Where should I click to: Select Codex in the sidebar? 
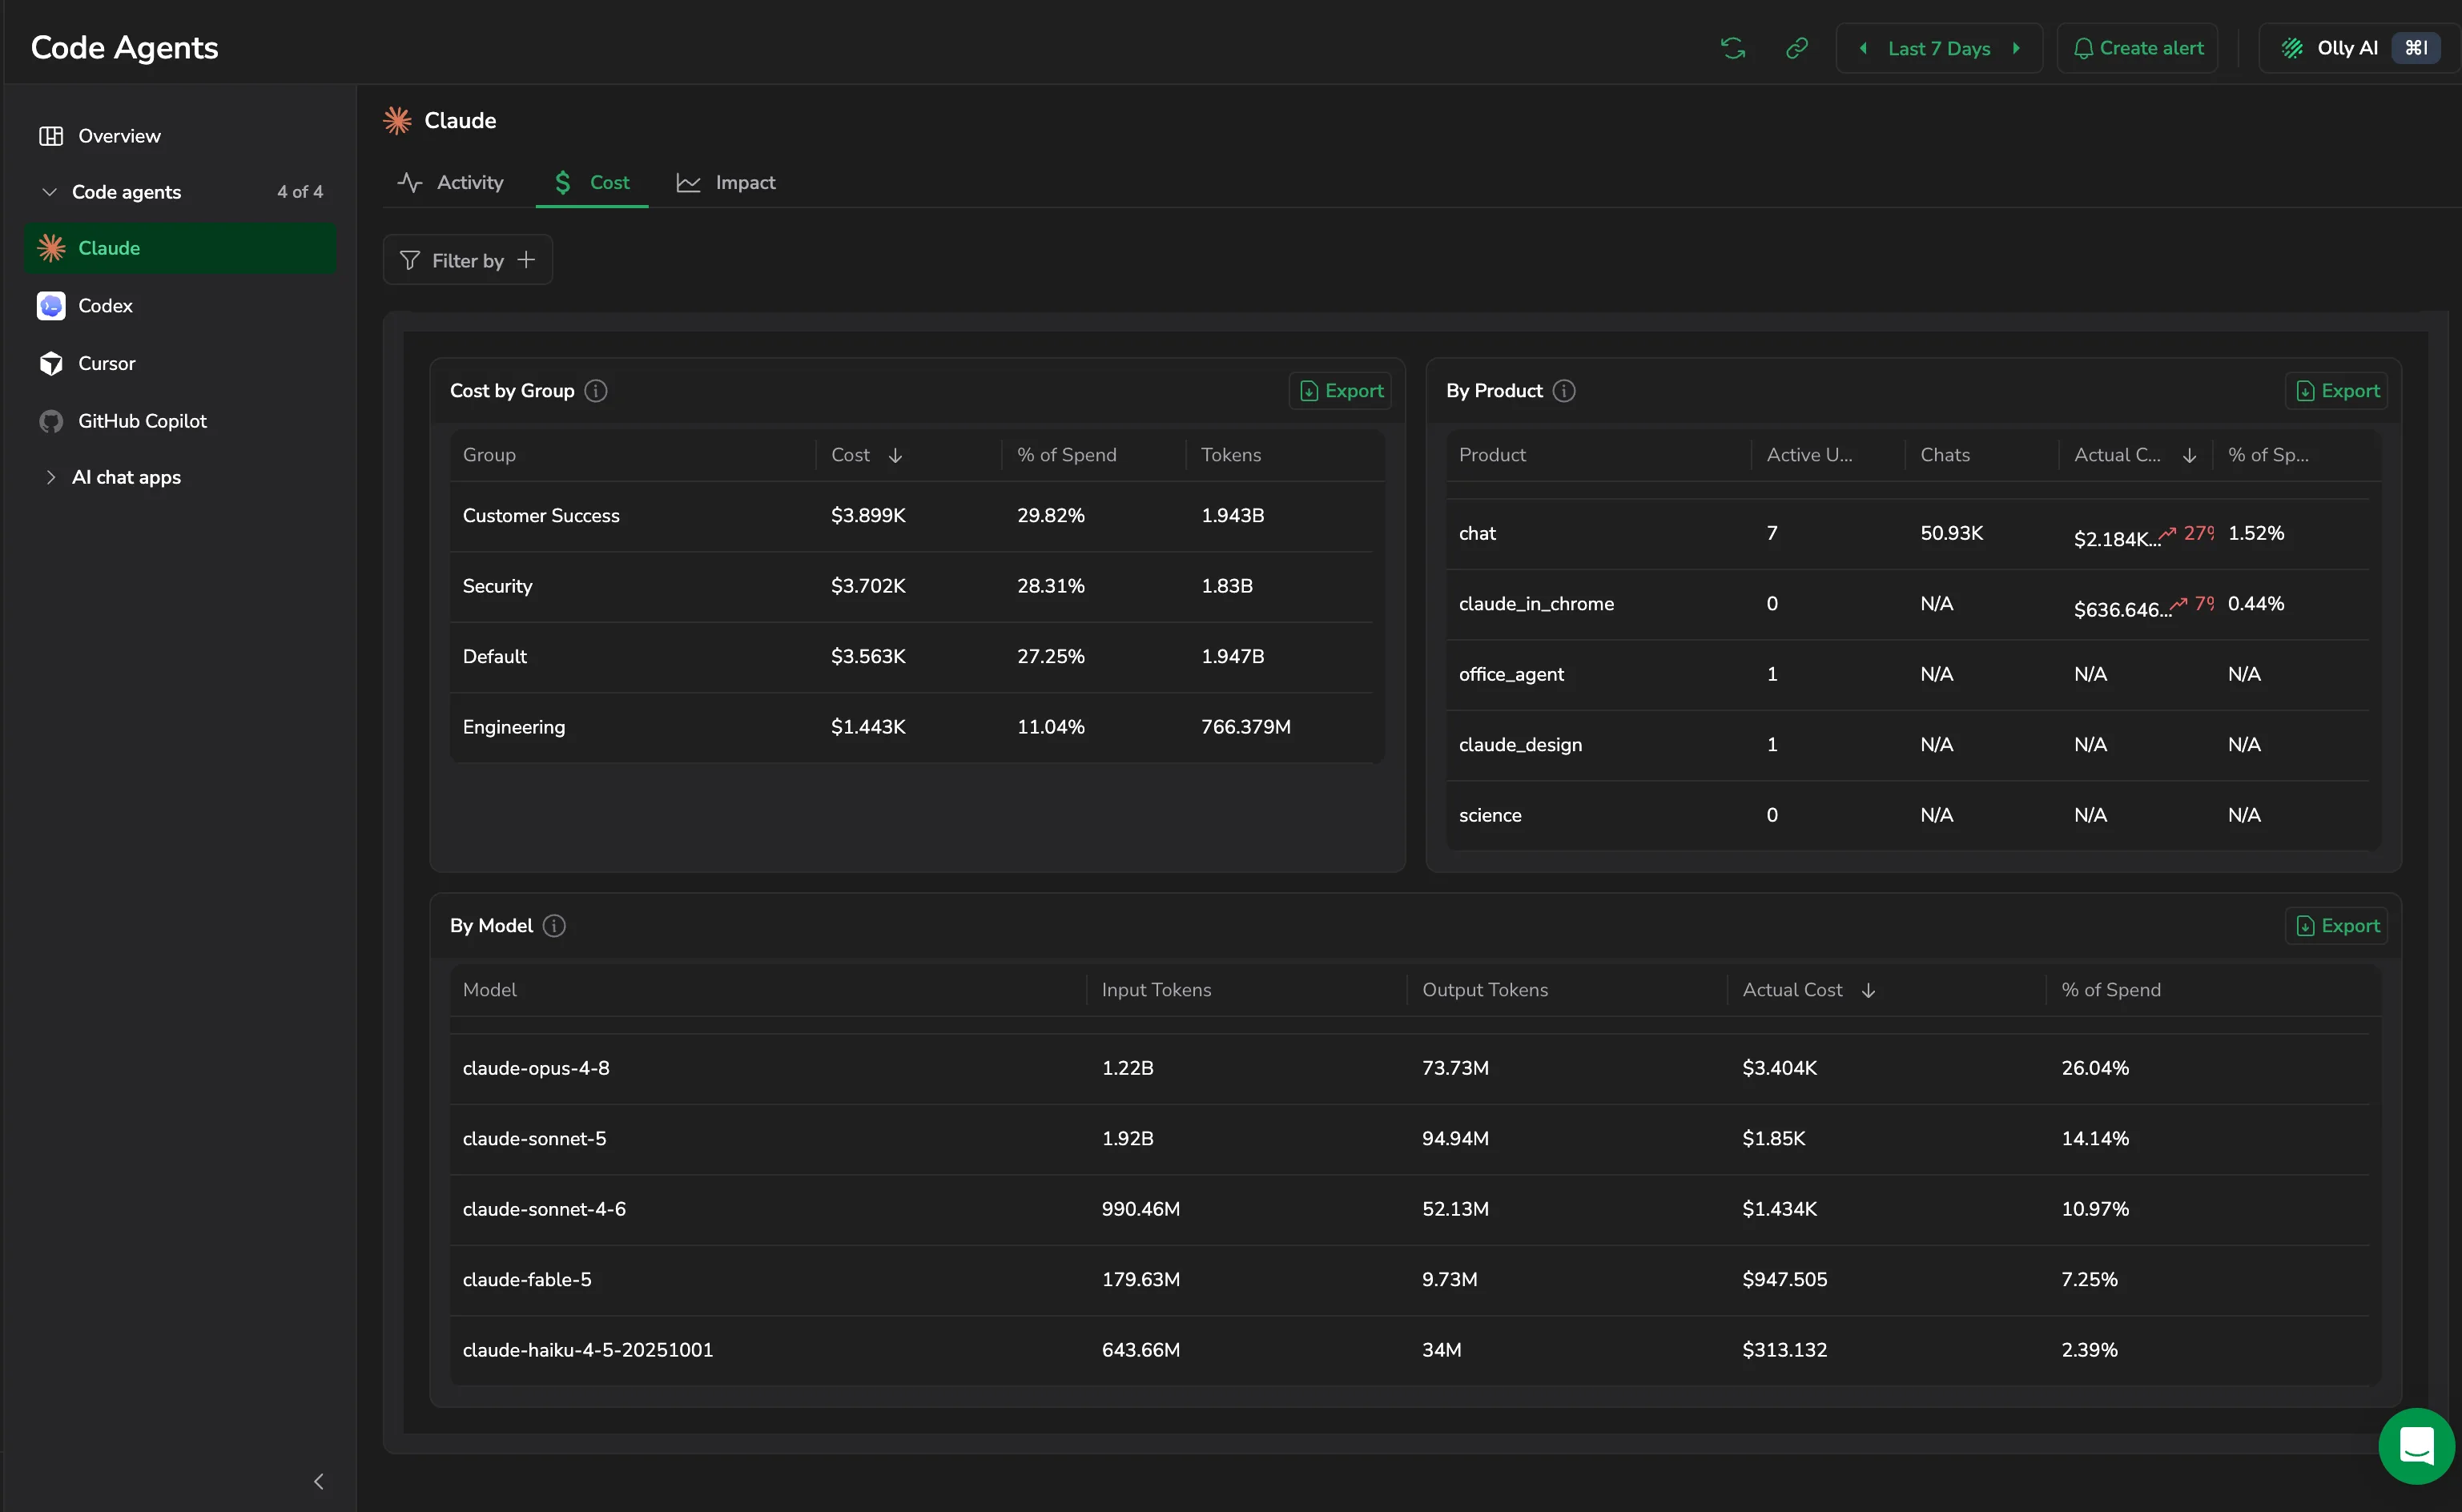pos(180,306)
